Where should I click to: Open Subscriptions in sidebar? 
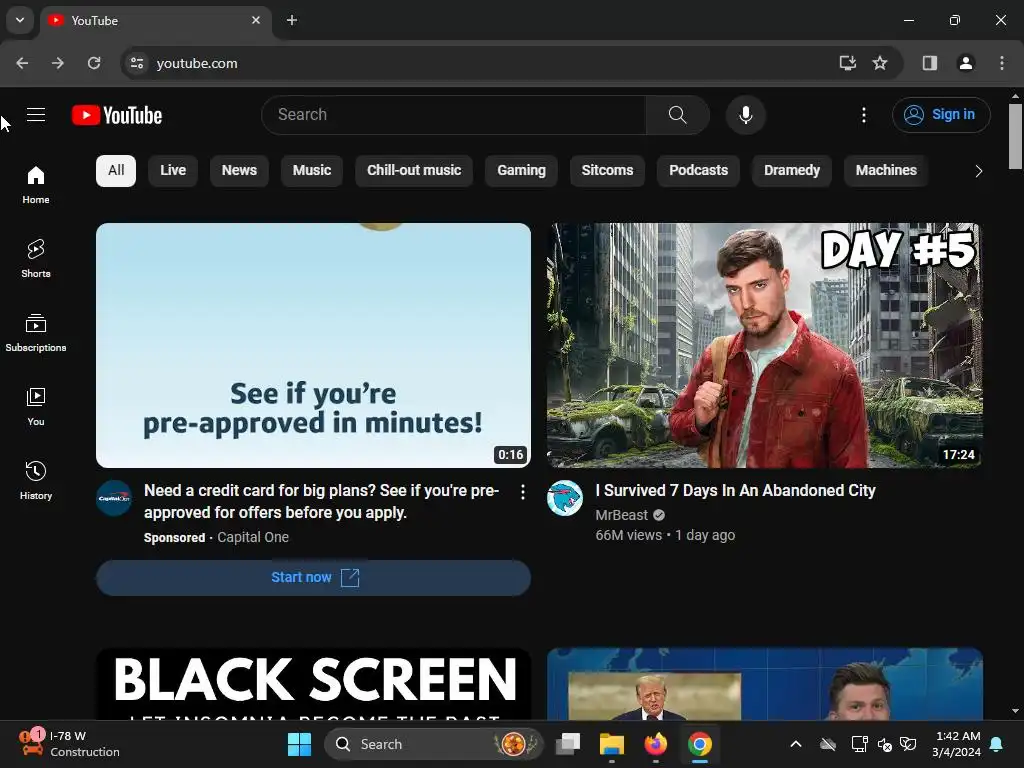point(36,332)
